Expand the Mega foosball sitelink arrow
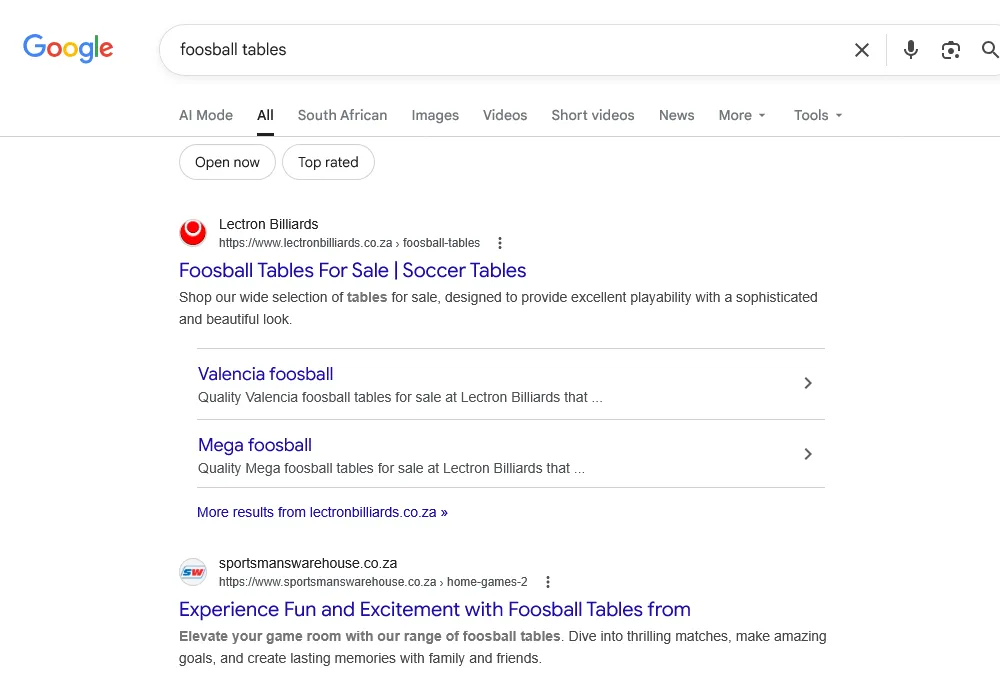Image resolution: width=1000 pixels, height=700 pixels. click(808, 454)
